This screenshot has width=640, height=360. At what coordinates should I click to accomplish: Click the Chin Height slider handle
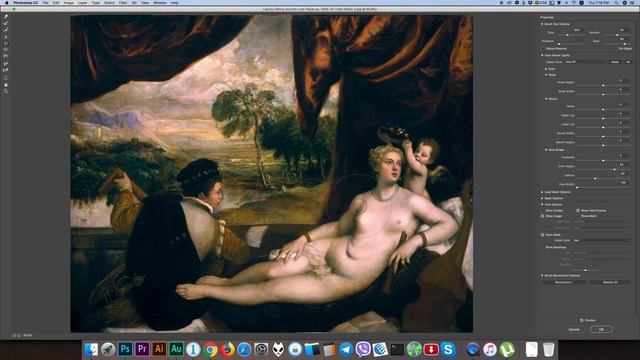click(614, 169)
